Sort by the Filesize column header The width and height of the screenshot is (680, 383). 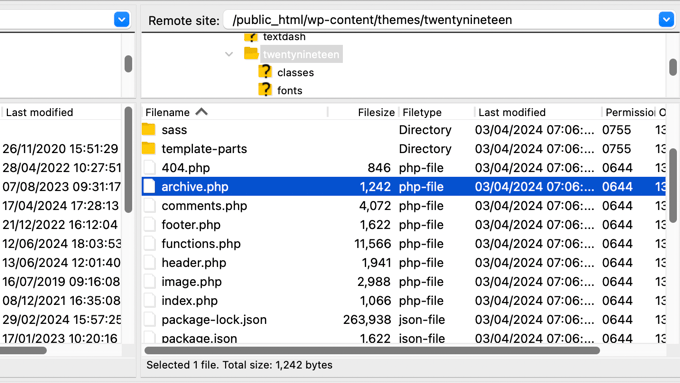coord(376,112)
